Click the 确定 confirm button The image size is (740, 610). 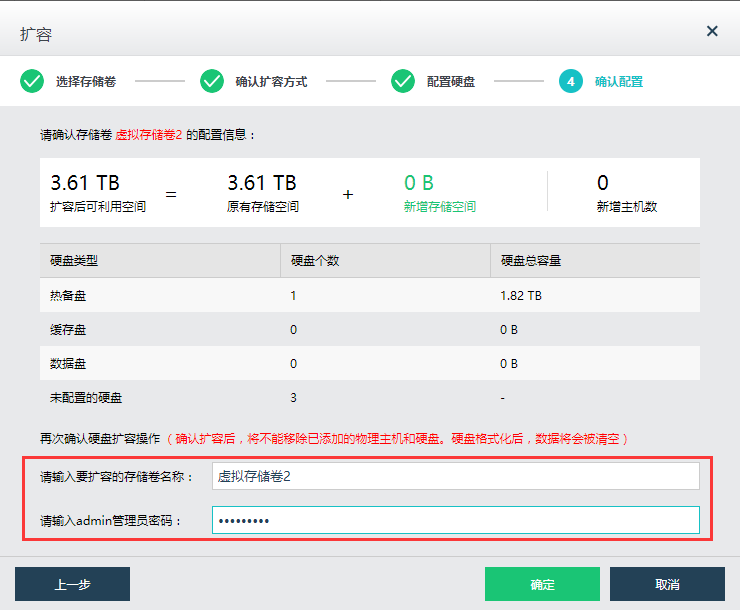[542, 584]
